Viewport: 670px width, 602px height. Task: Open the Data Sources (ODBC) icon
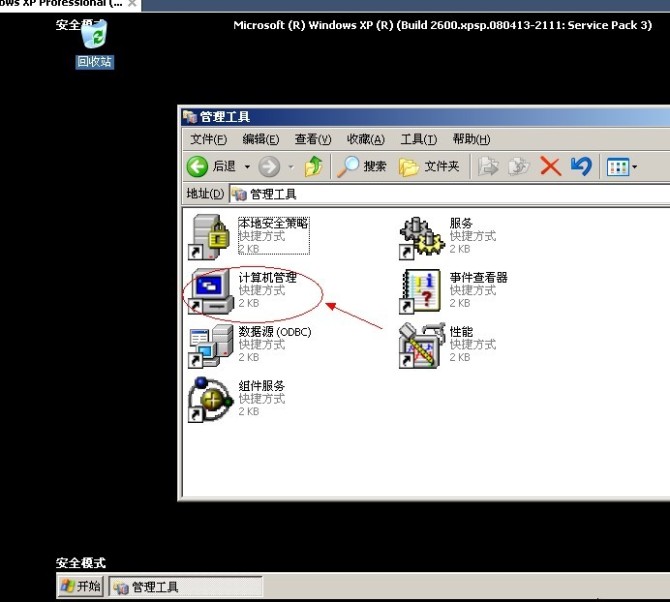(211, 346)
